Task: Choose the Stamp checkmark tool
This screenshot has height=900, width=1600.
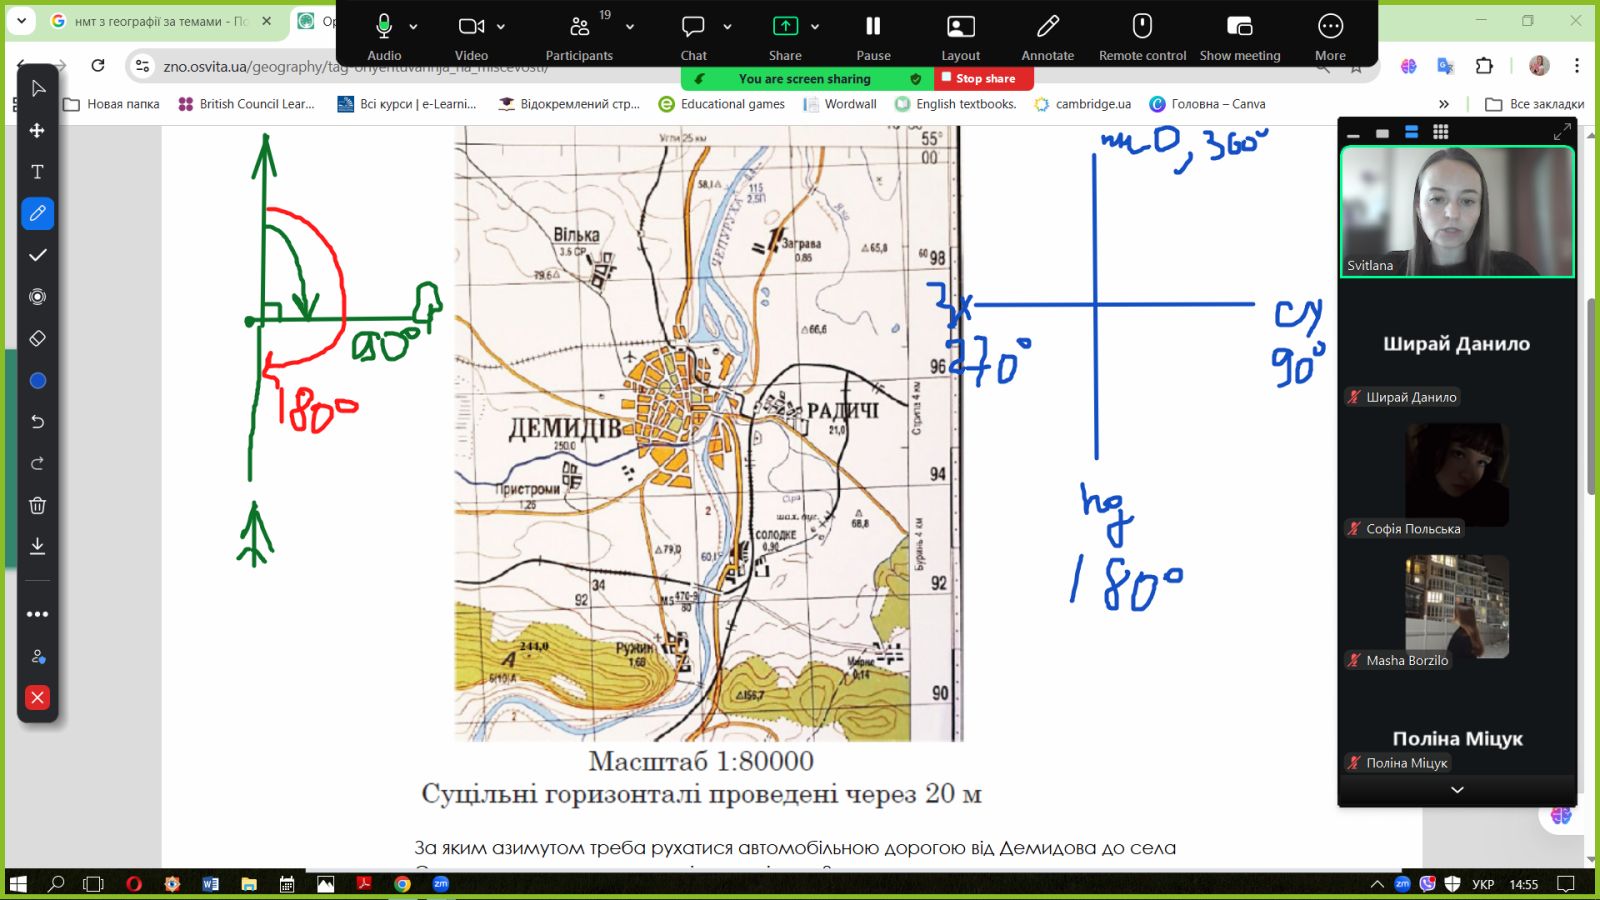Action: [37, 256]
